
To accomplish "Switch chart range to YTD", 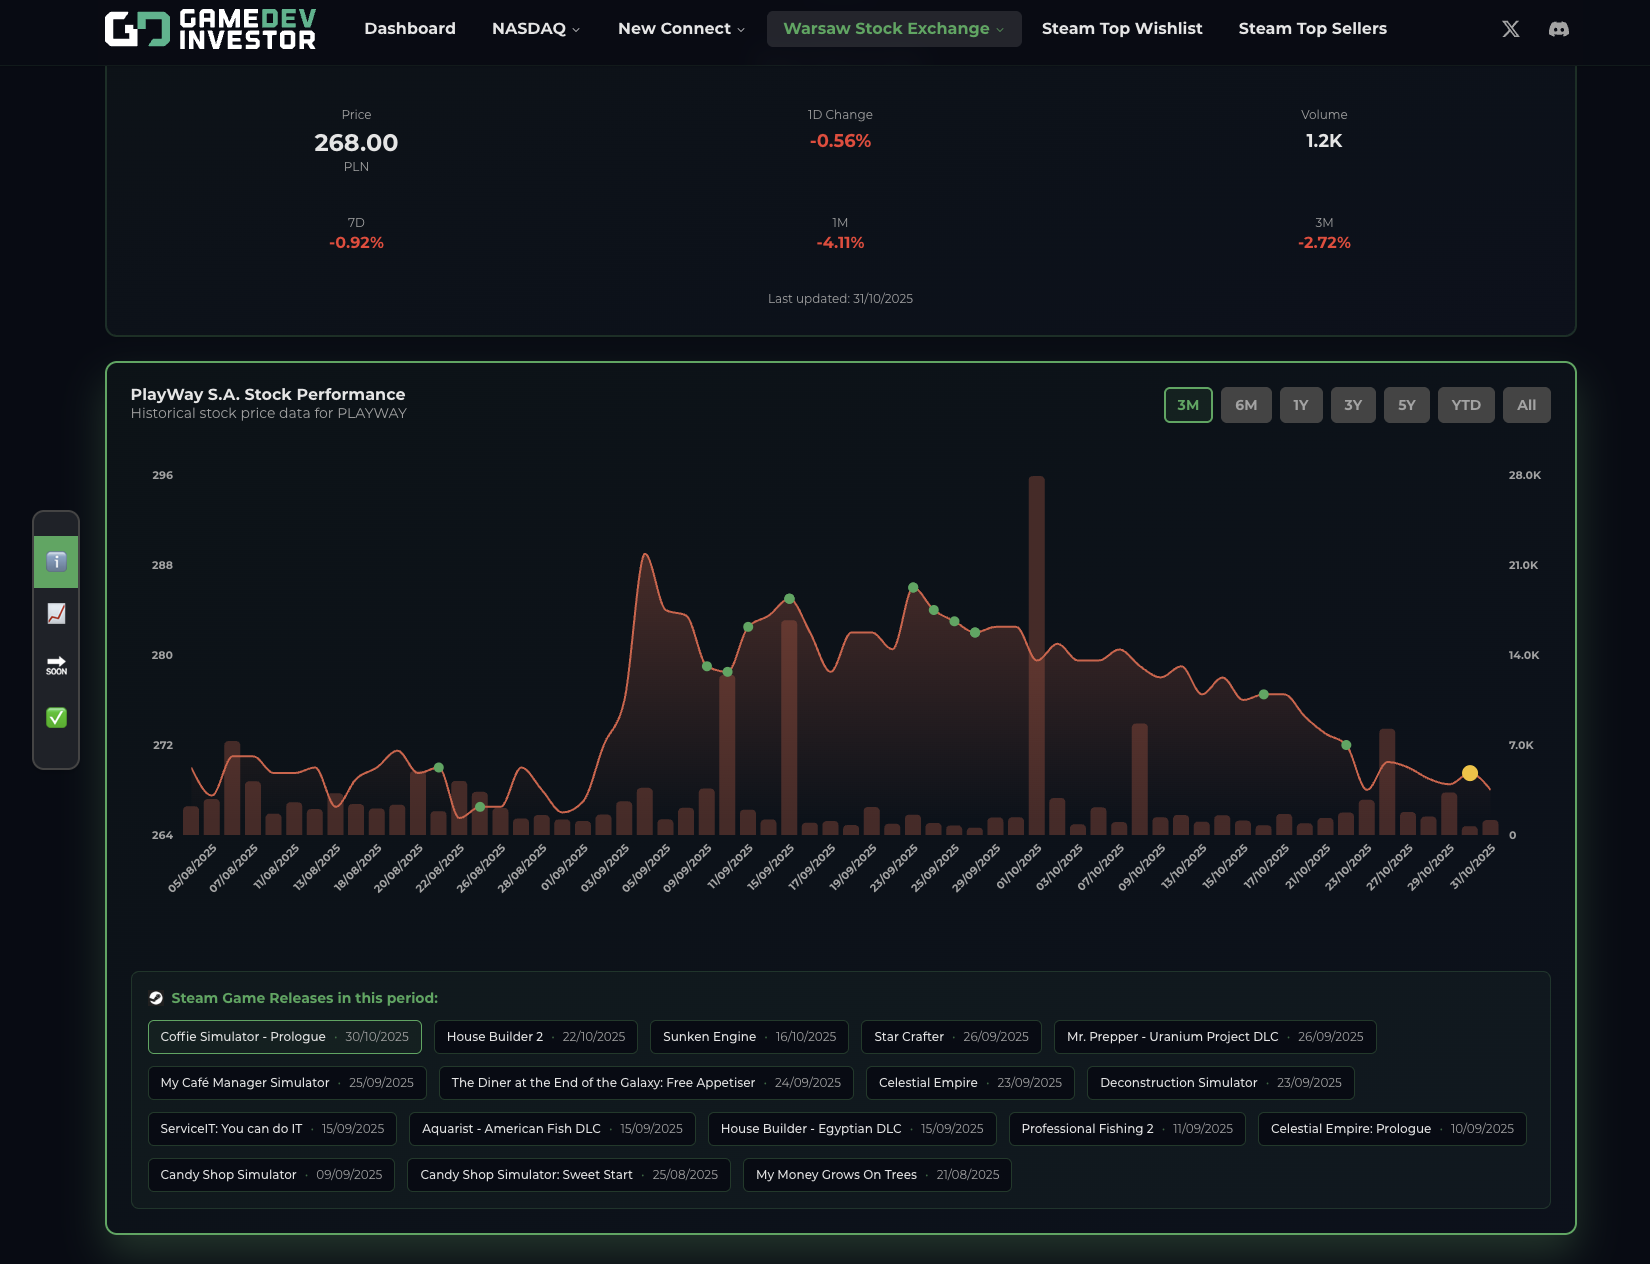I will (x=1466, y=405).
